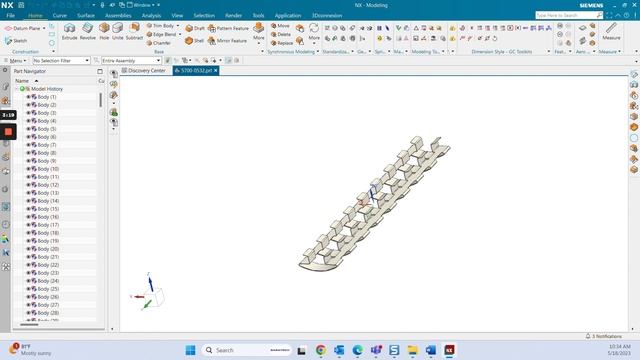Toggle visibility of Body (18)
Image resolution: width=640 pixels, height=360 pixels.
(29, 233)
